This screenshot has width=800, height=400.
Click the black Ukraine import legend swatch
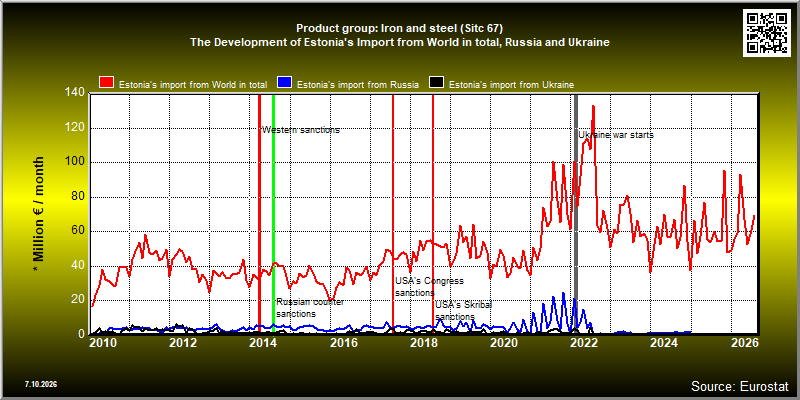pos(436,83)
